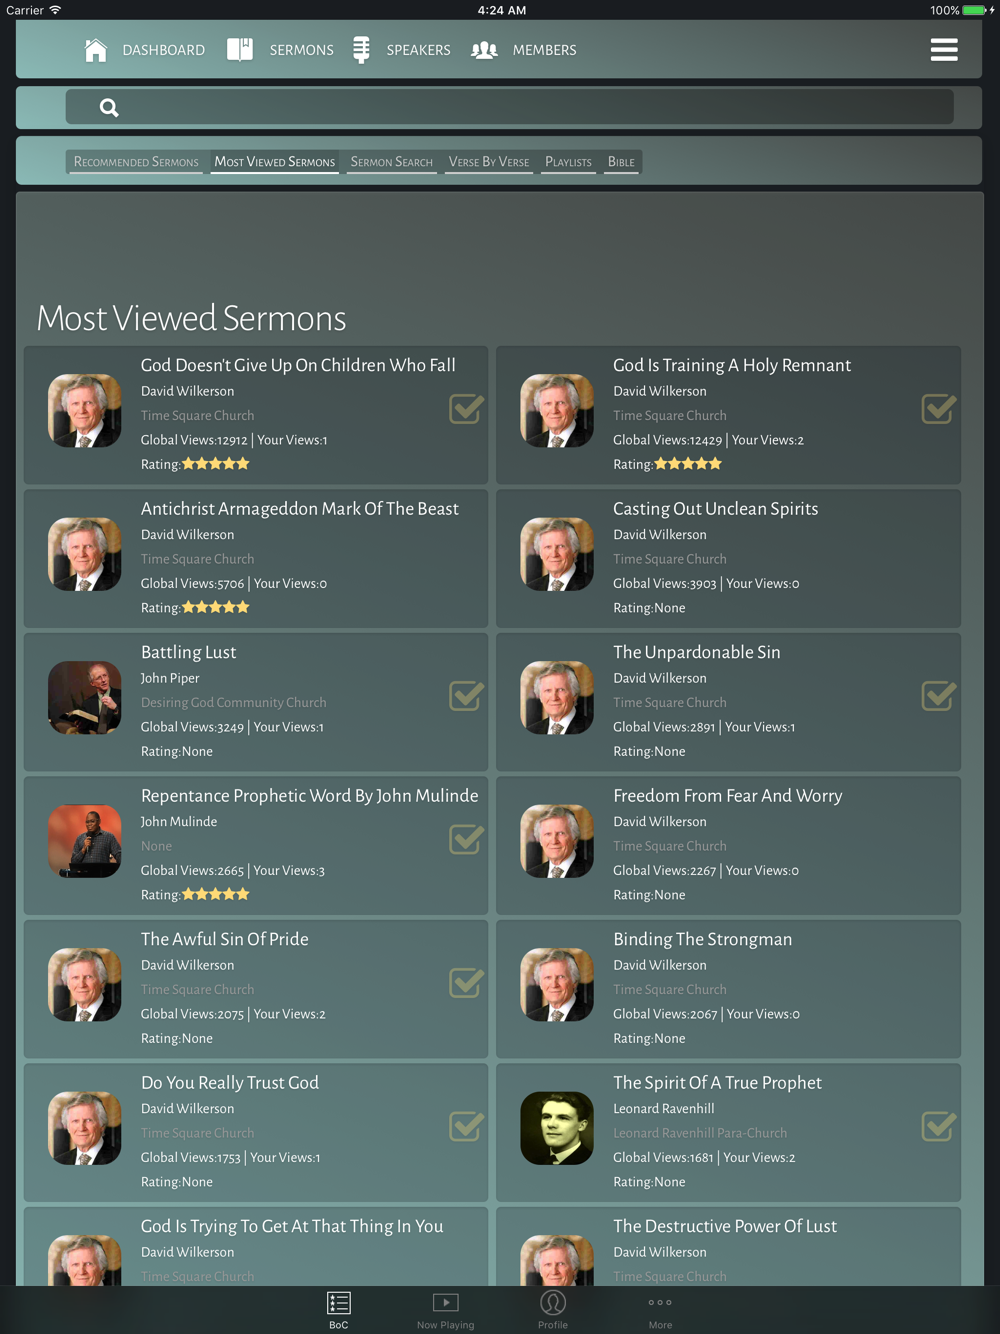1000x1334 pixels.
Task: Open the Dashboard home icon
Action: click(x=96, y=50)
